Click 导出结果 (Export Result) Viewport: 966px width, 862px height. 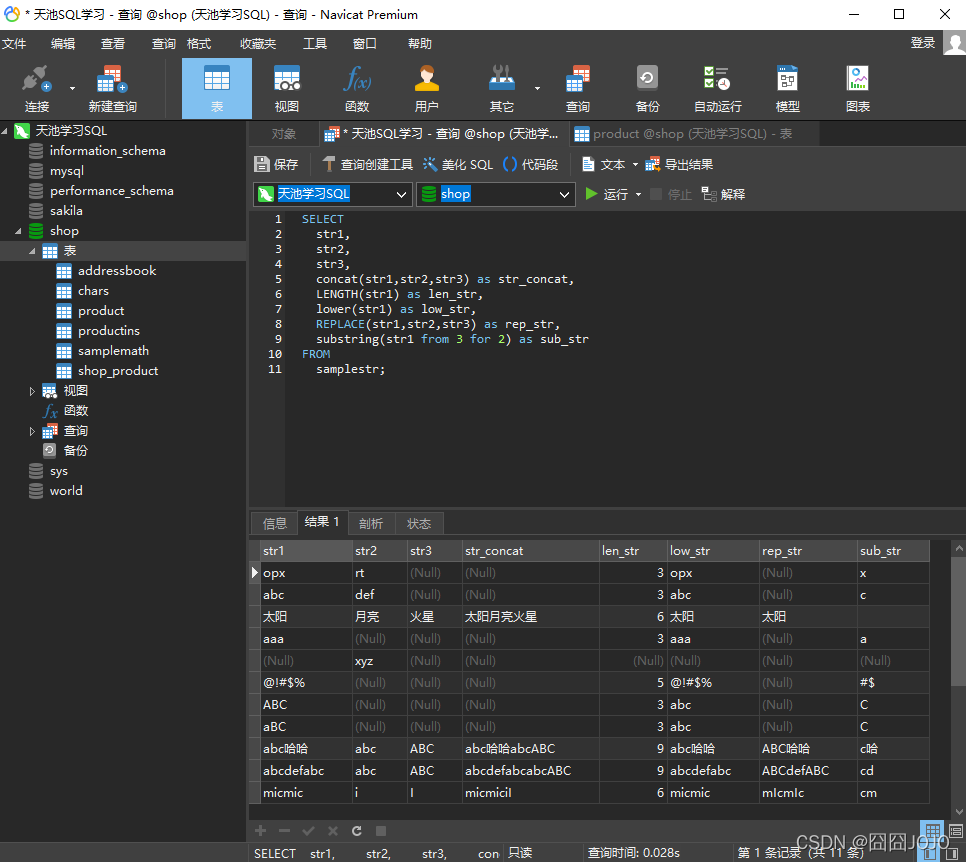click(679, 165)
